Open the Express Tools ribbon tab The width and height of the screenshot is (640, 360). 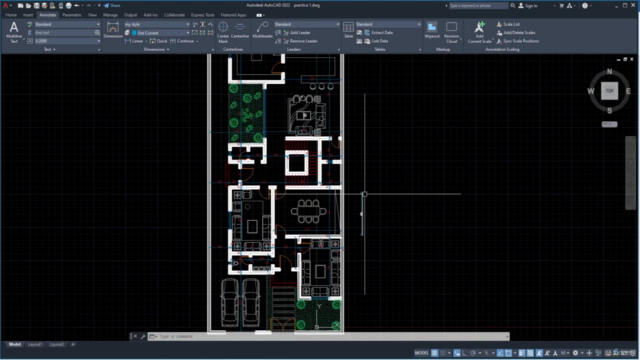[202, 15]
